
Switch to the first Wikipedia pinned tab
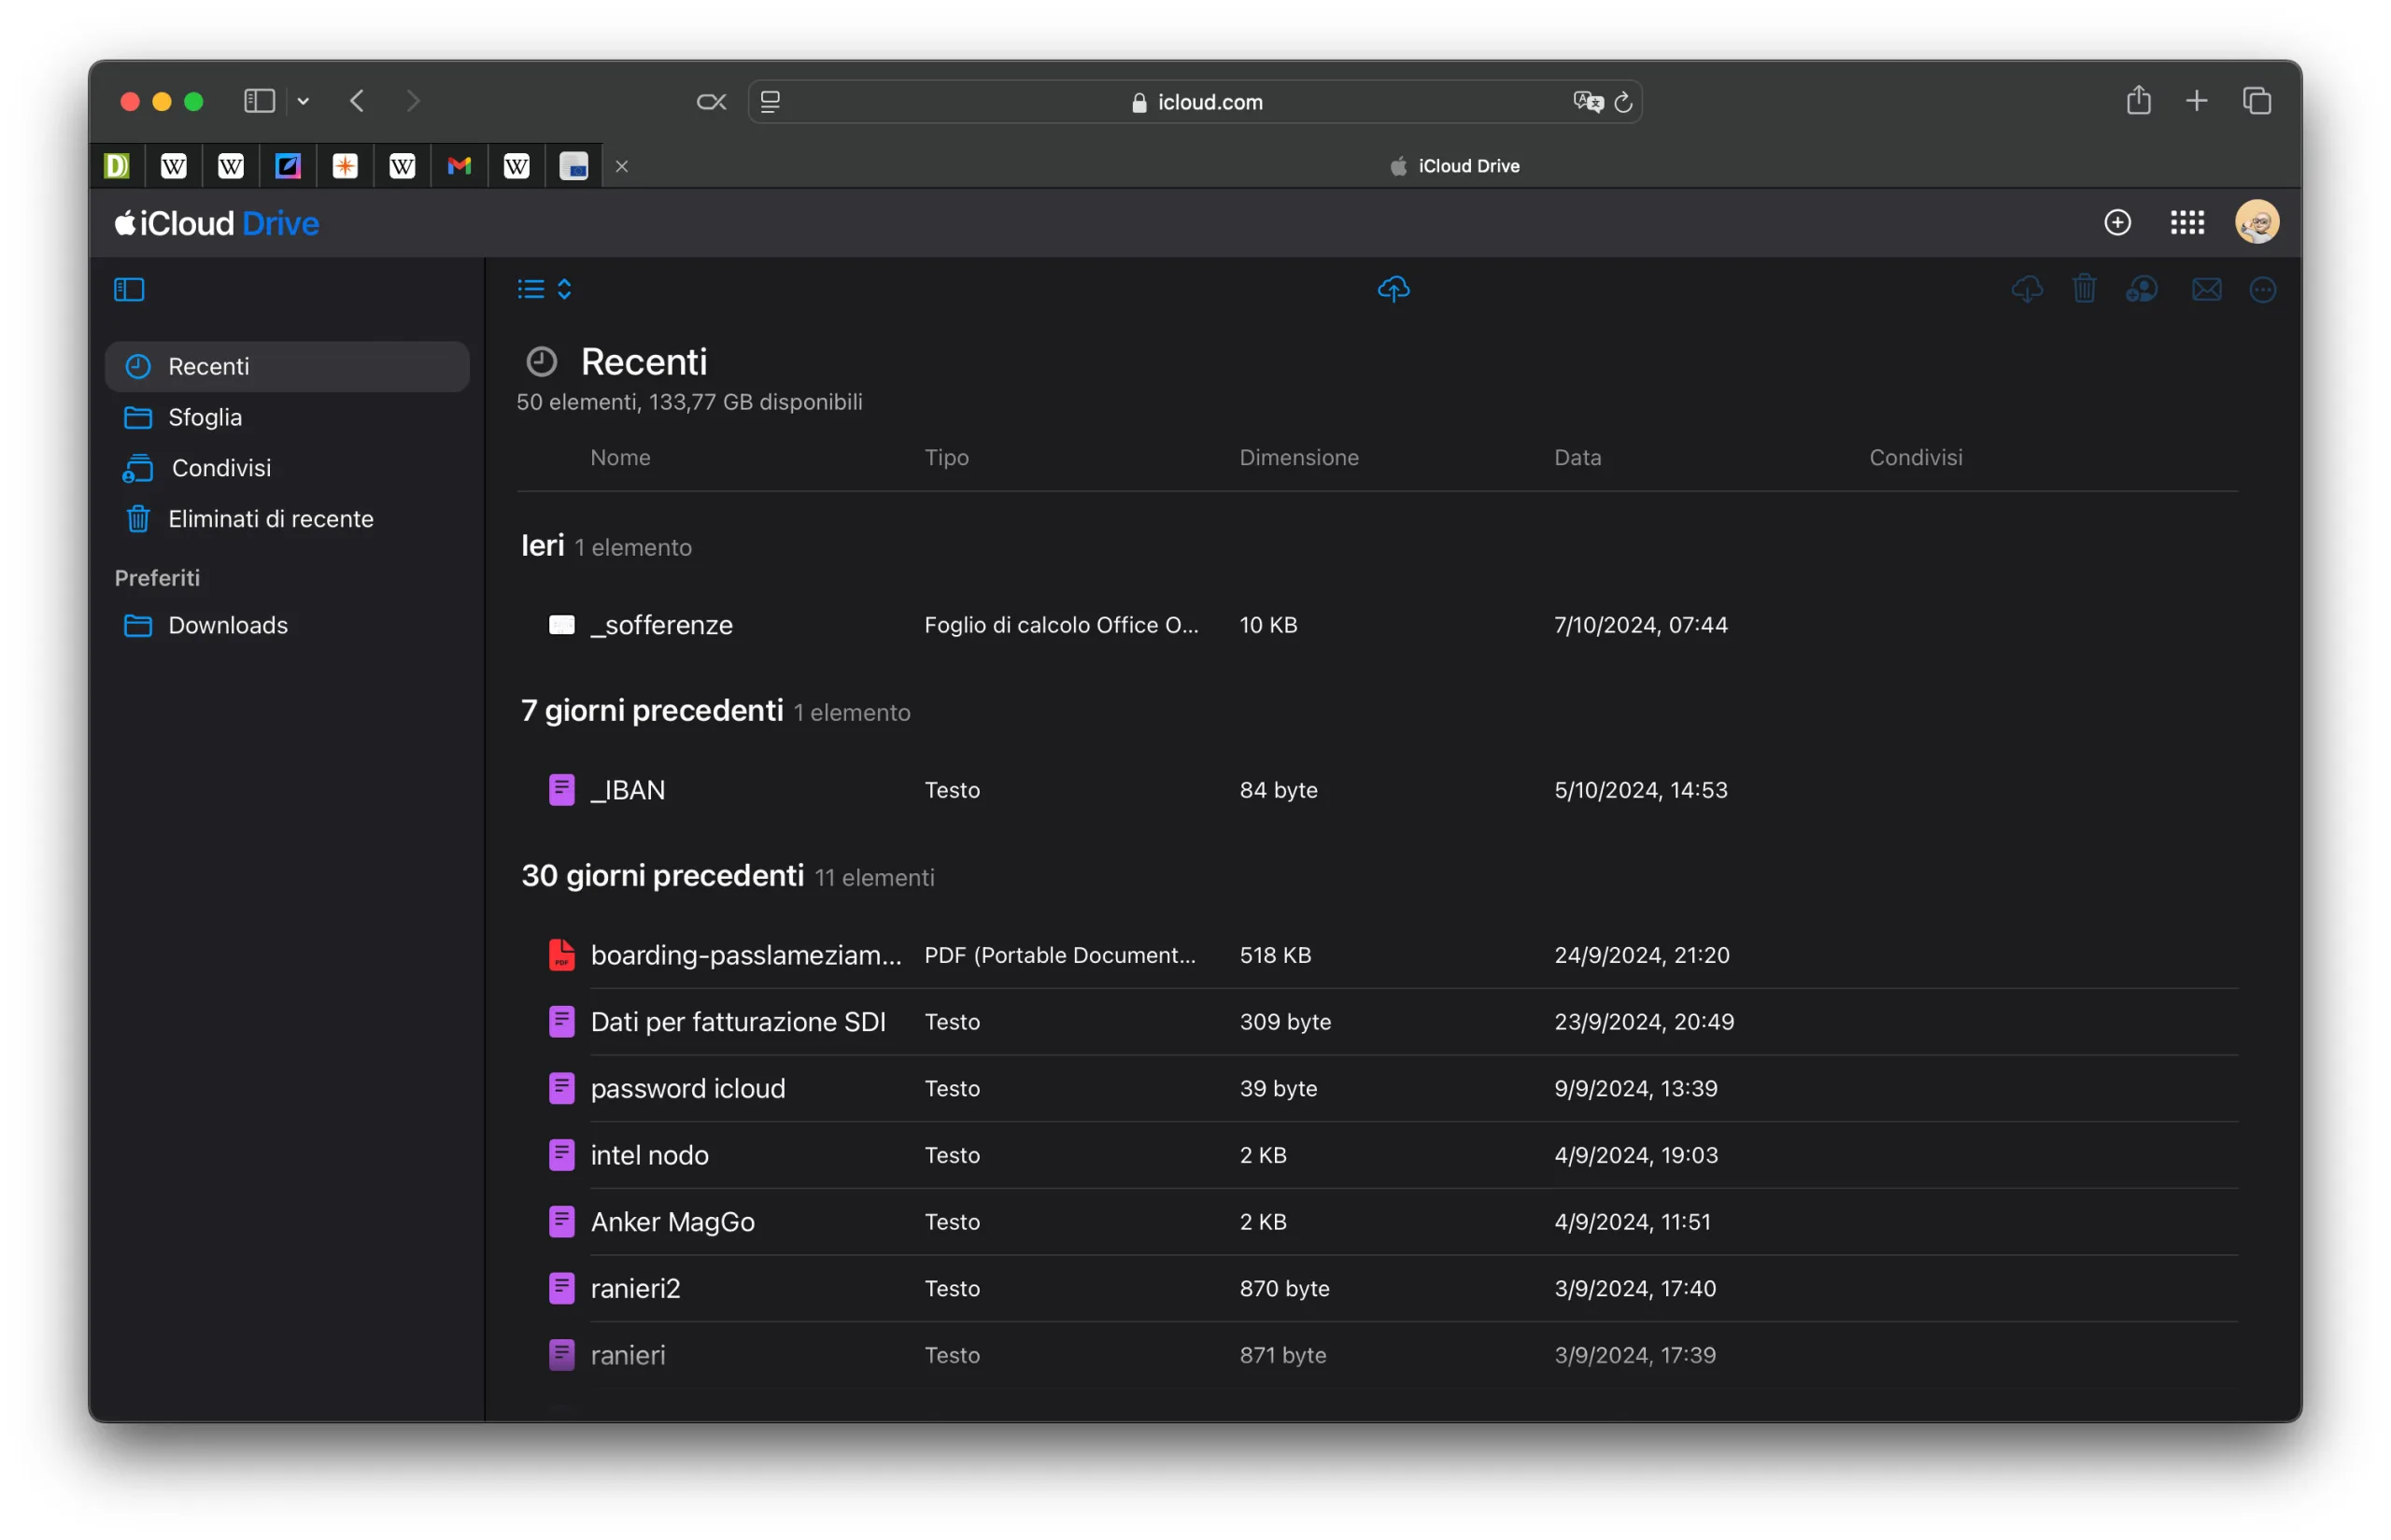[x=174, y=166]
